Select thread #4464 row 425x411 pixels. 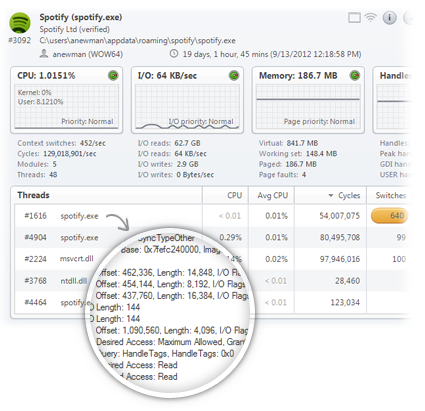212,302
